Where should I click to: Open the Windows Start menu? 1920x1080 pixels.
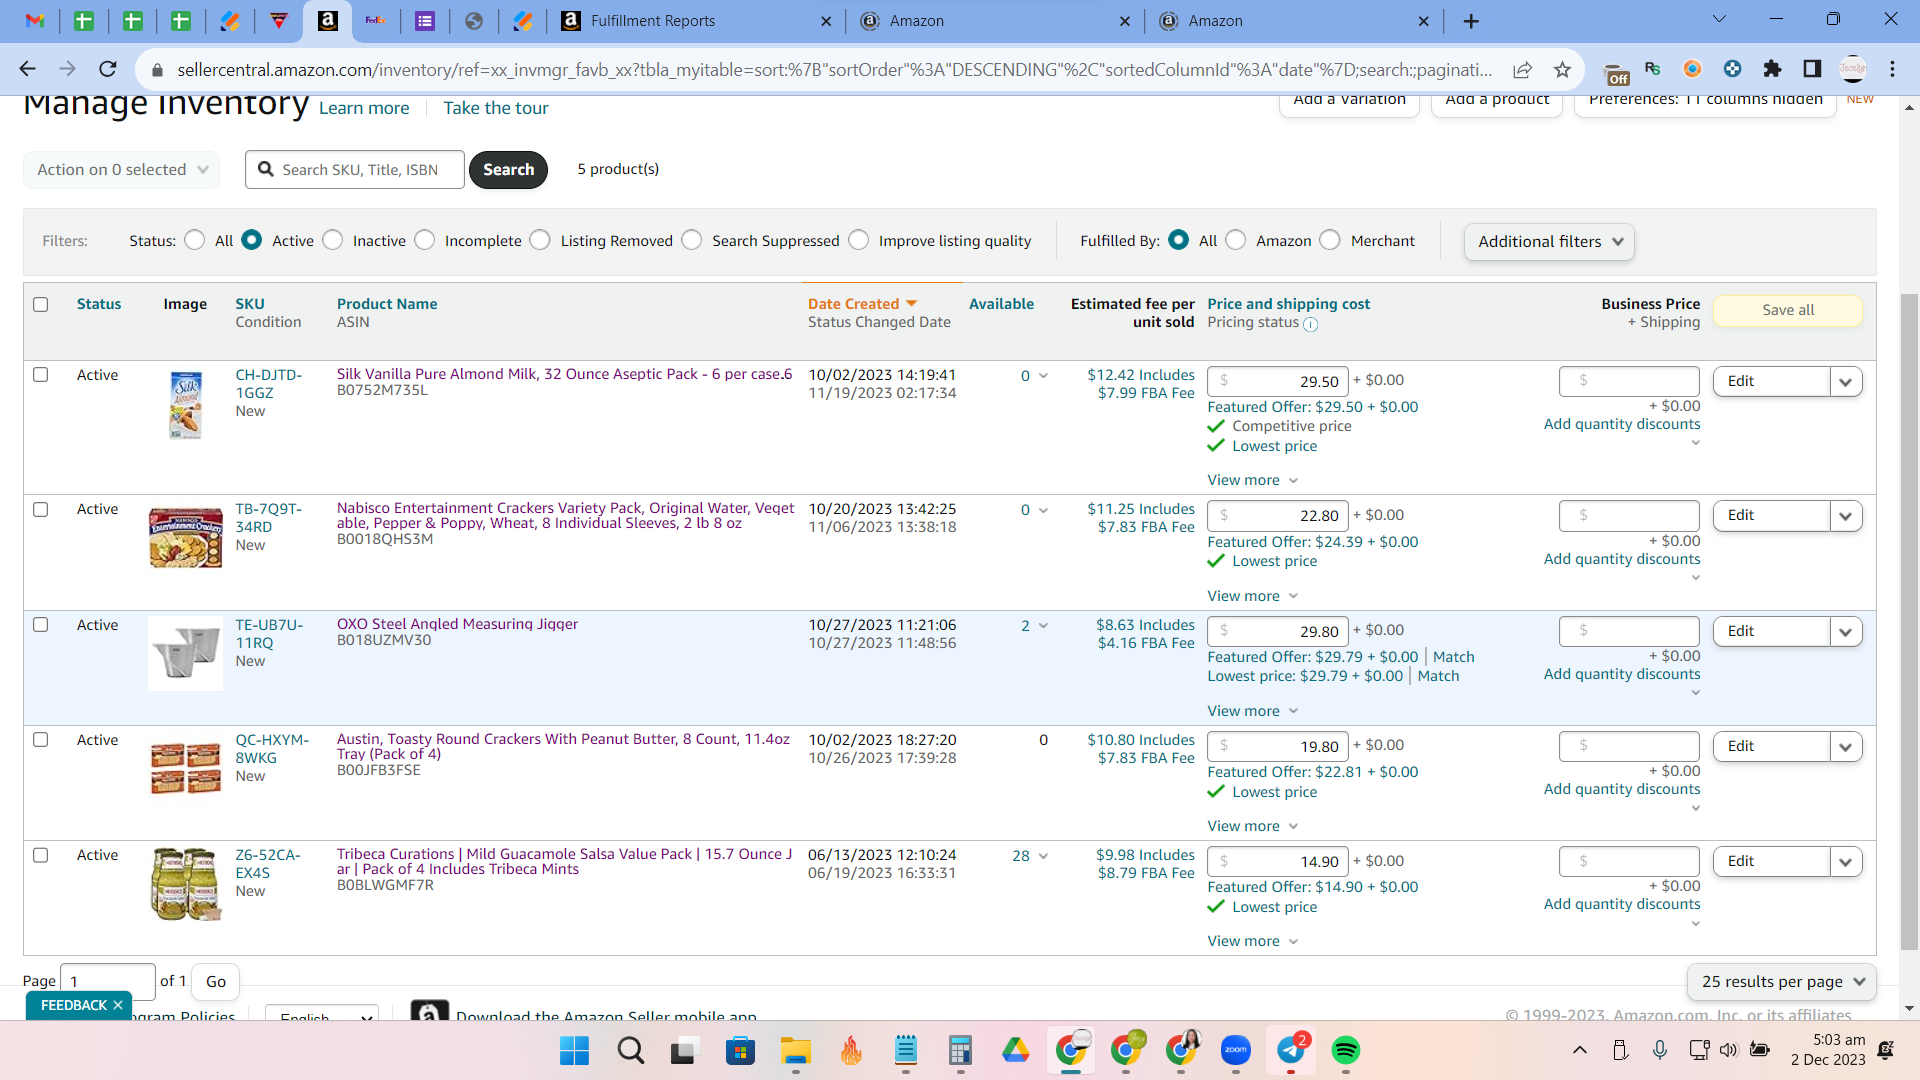(574, 1050)
